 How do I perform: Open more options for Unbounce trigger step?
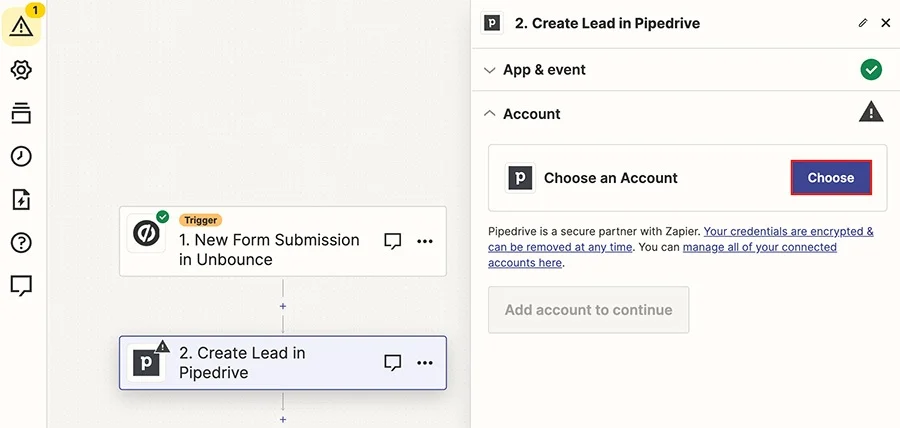425,241
